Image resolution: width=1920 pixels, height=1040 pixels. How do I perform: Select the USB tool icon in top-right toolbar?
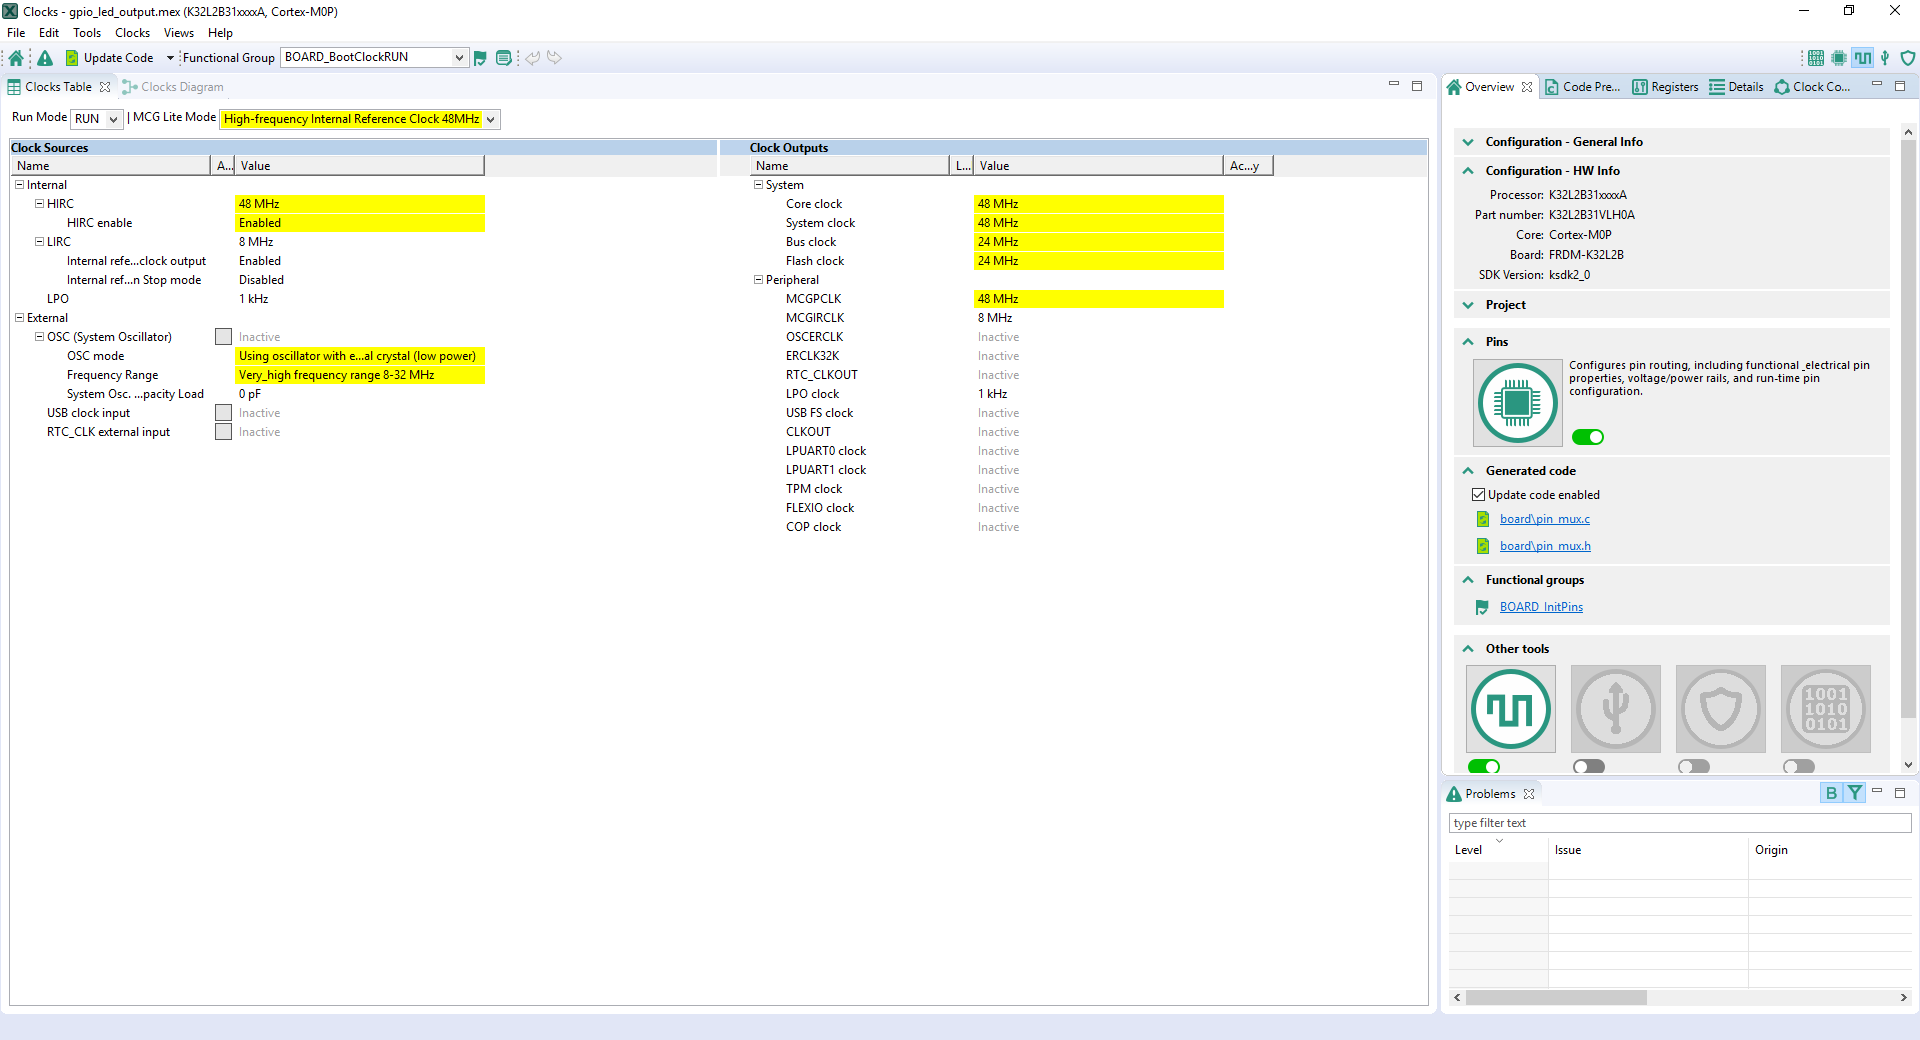(1885, 58)
